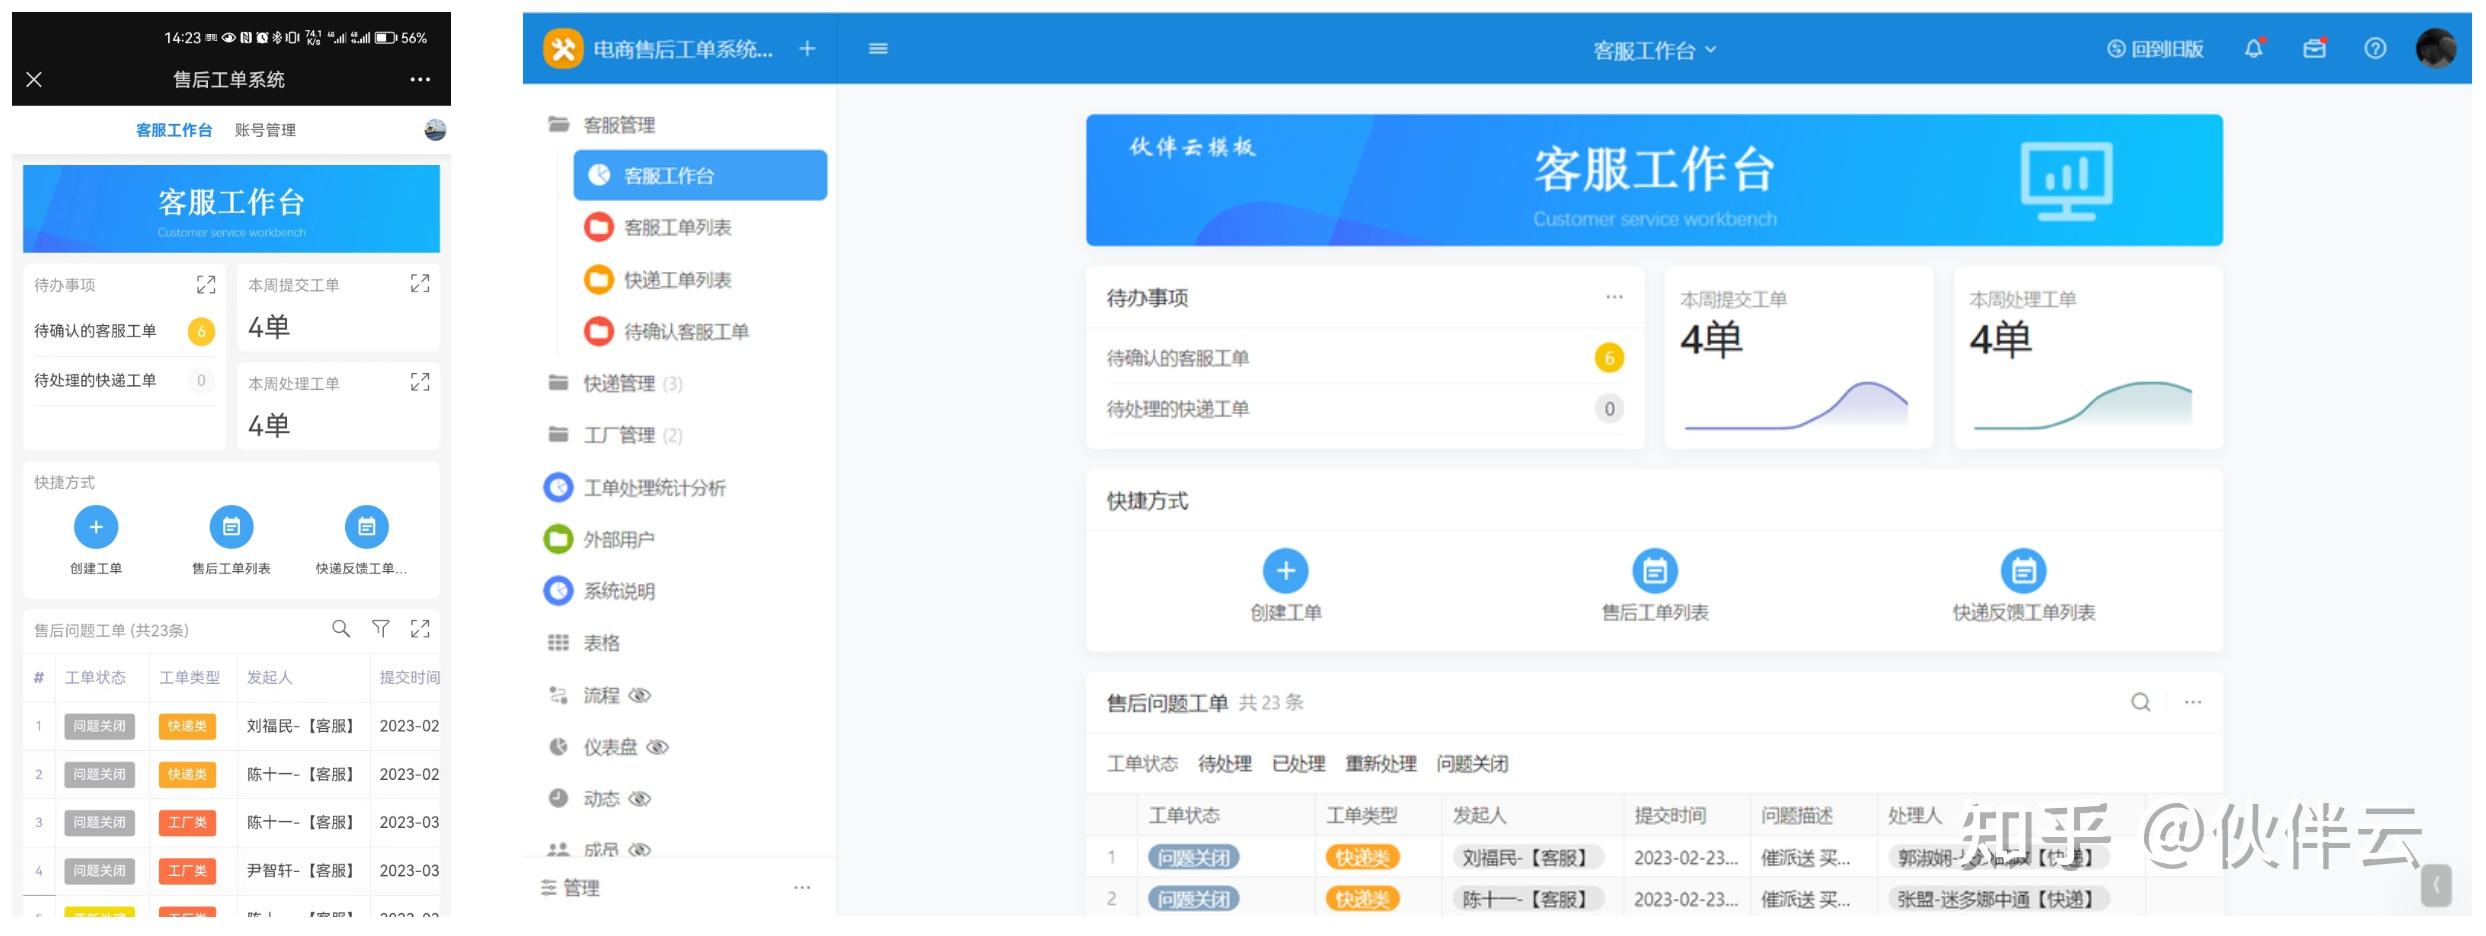Tap mobile 售后工单列表 shortcut icon
The image size is (2486, 936).
coord(231,527)
